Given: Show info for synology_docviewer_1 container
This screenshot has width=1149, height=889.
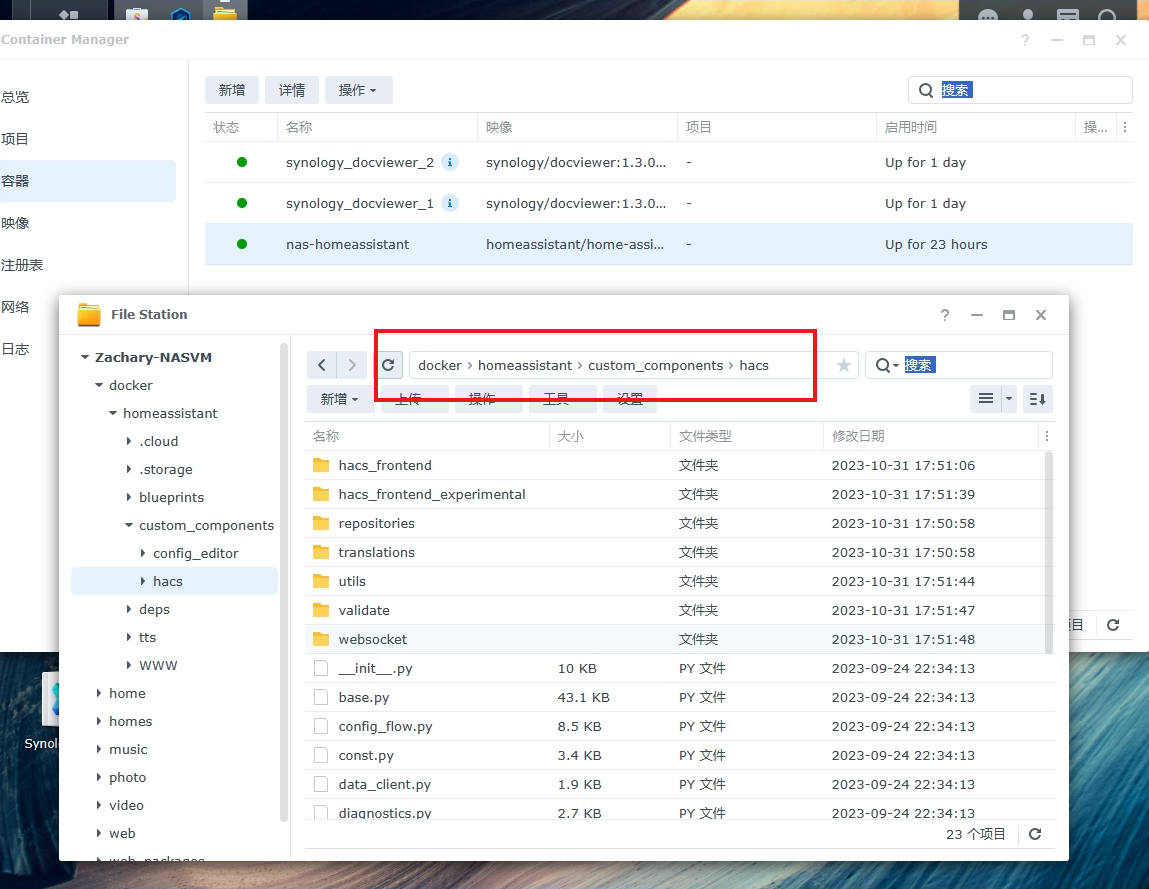Looking at the screenshot, I should (450, 203).
